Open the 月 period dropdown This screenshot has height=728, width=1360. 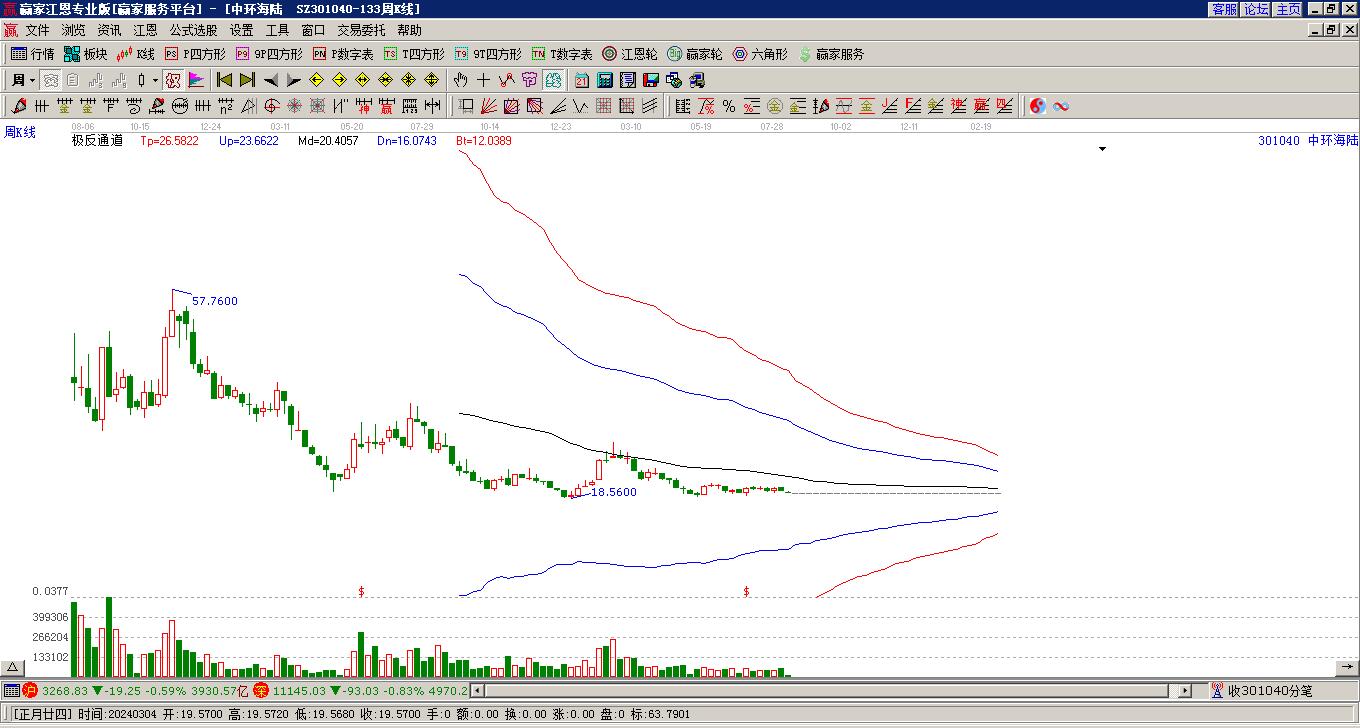23,80
